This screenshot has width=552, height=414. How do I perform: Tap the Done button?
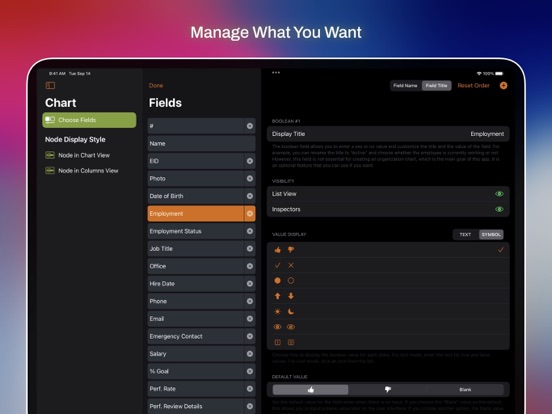pyautogui.click(x=156, y=86)
